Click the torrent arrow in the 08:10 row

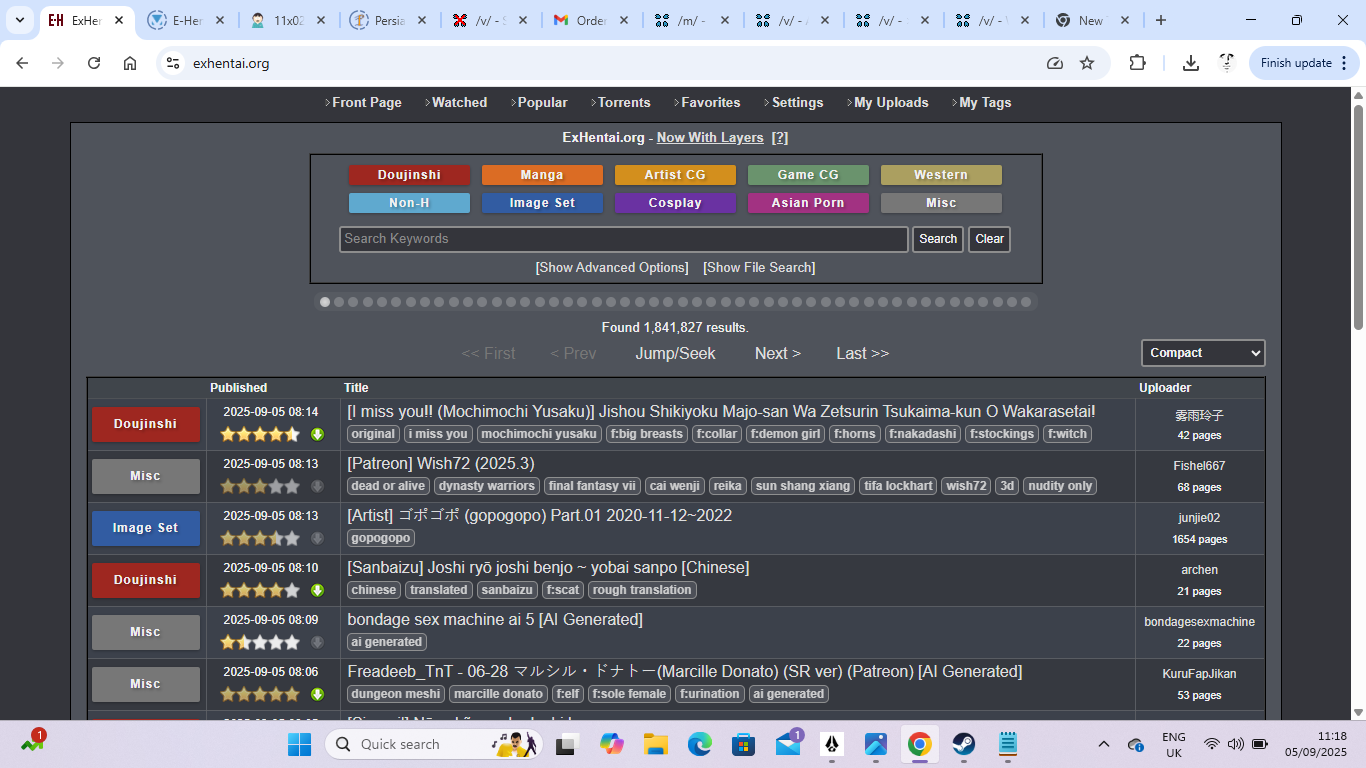coord(317,590)
